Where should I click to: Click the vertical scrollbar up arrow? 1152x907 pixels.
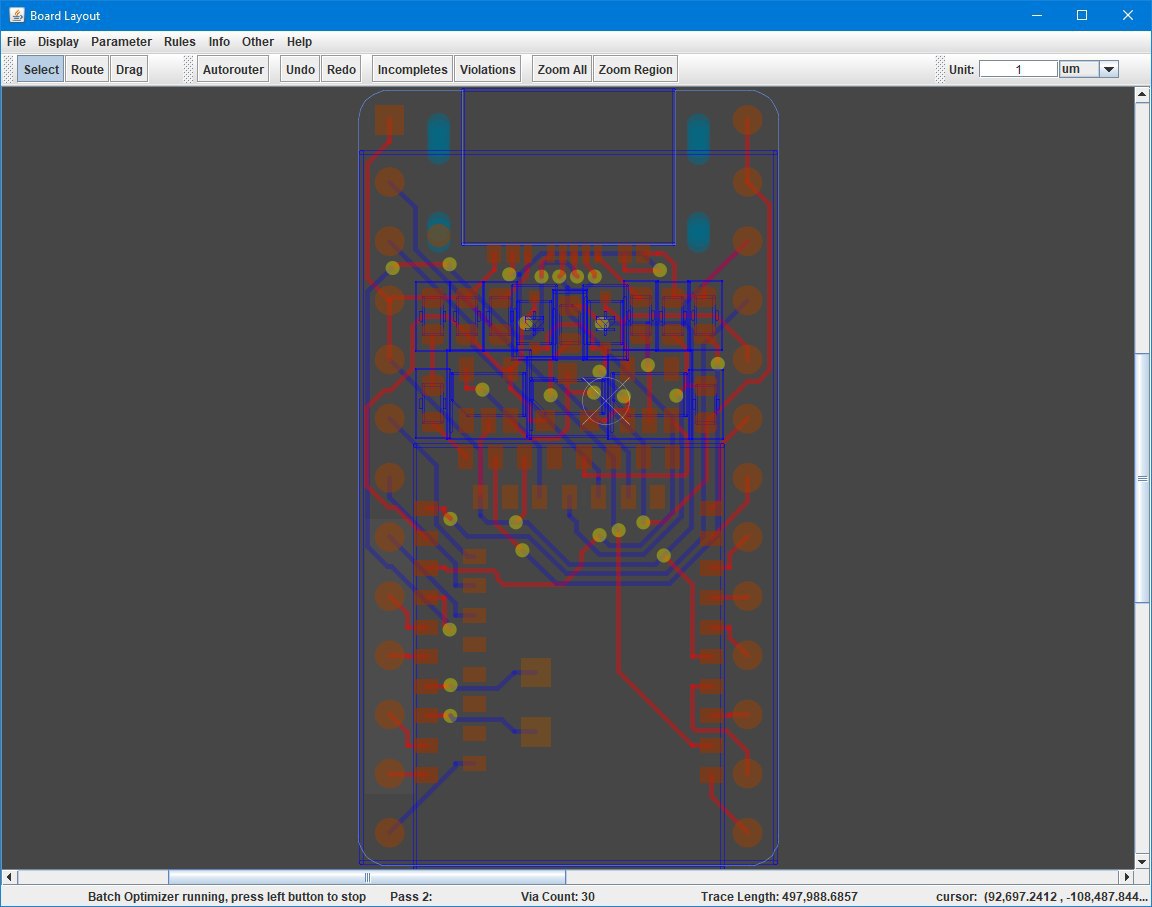[x=1142, y=94]
